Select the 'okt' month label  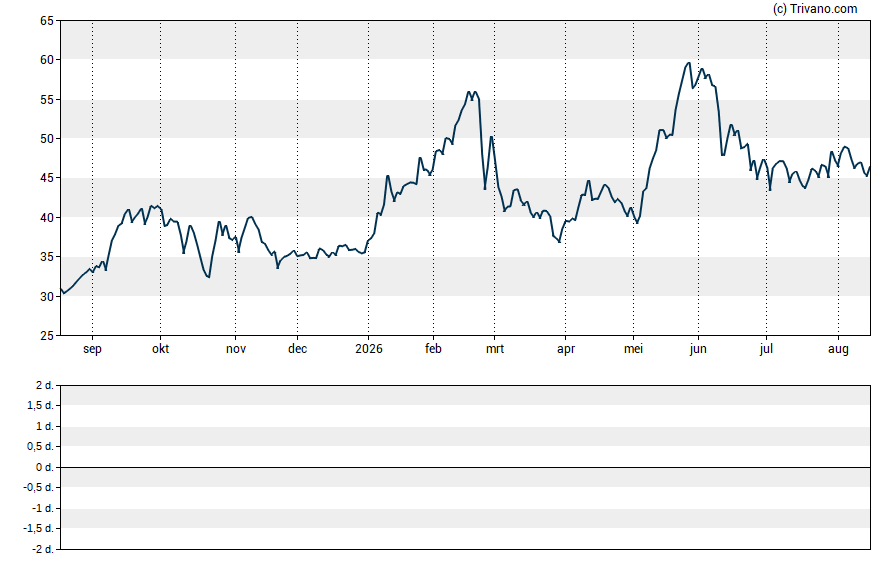160,349
